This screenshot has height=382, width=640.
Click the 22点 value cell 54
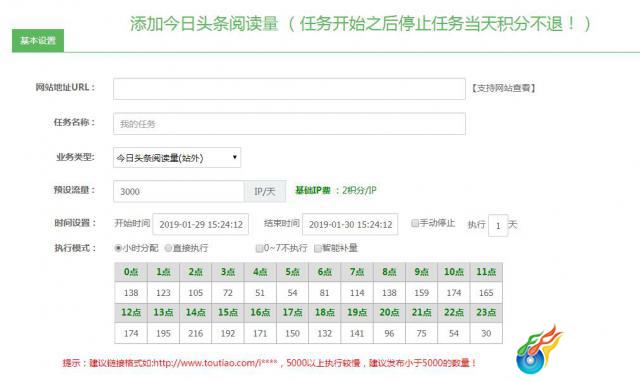pos(454,333)
